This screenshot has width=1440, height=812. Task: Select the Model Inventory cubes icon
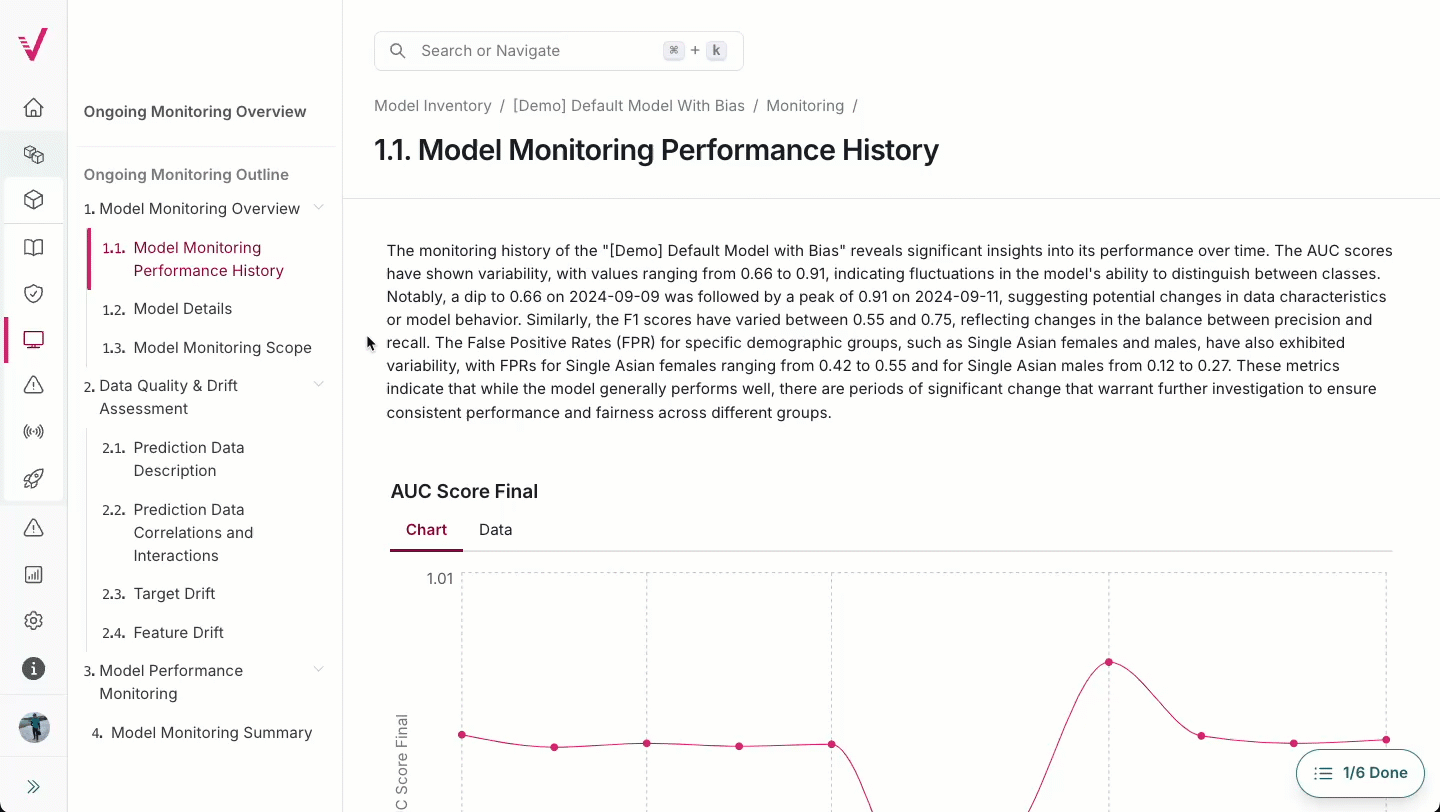(x=33, y=155)
